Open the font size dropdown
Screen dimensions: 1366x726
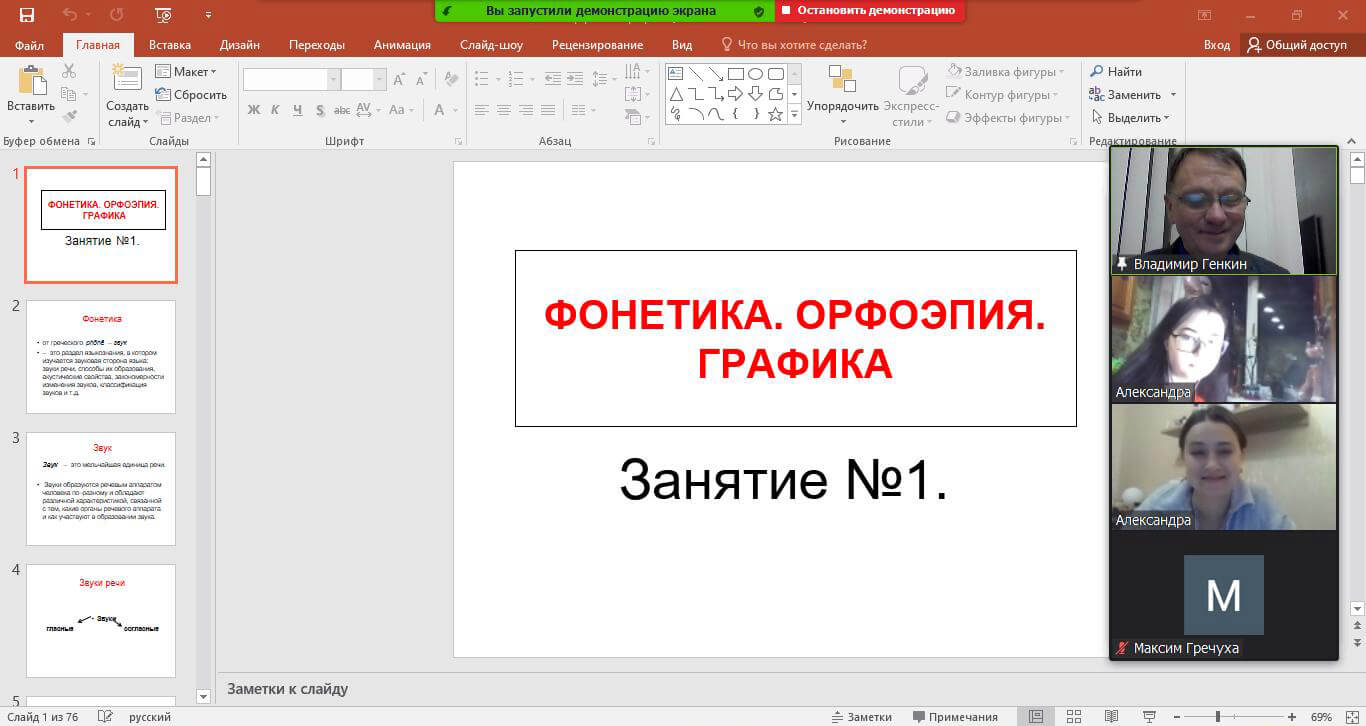click(x=380, y=80)
